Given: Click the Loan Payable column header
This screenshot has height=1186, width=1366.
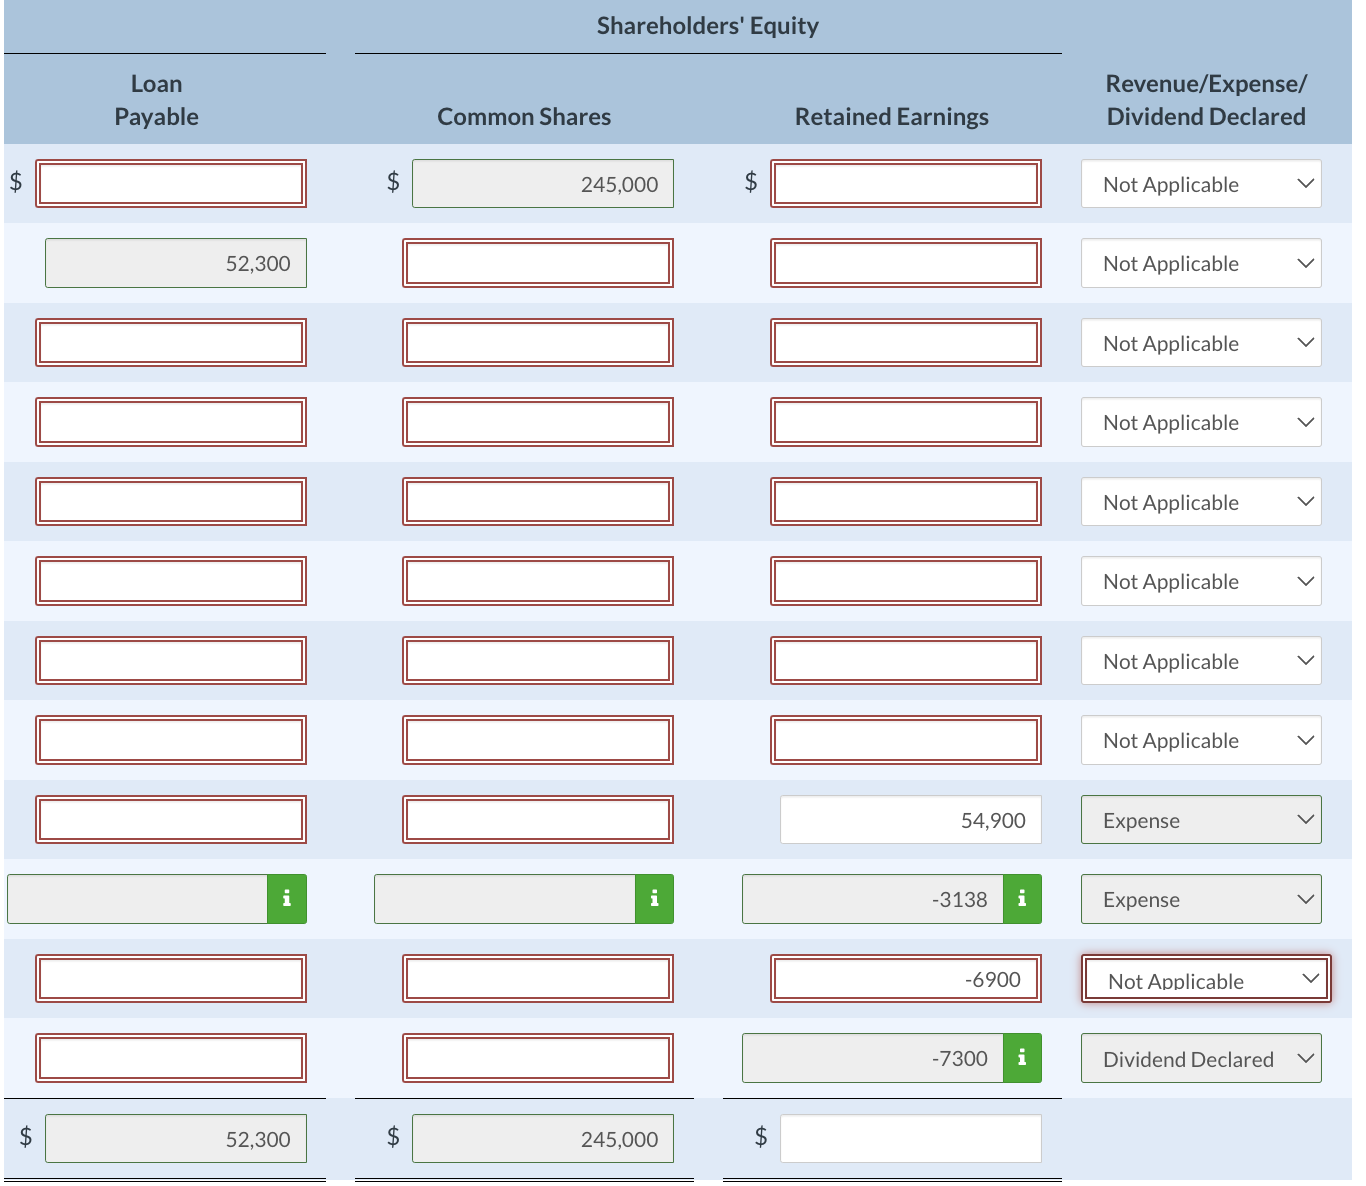Looking at the screenshot, I should [x=157, y=100].
